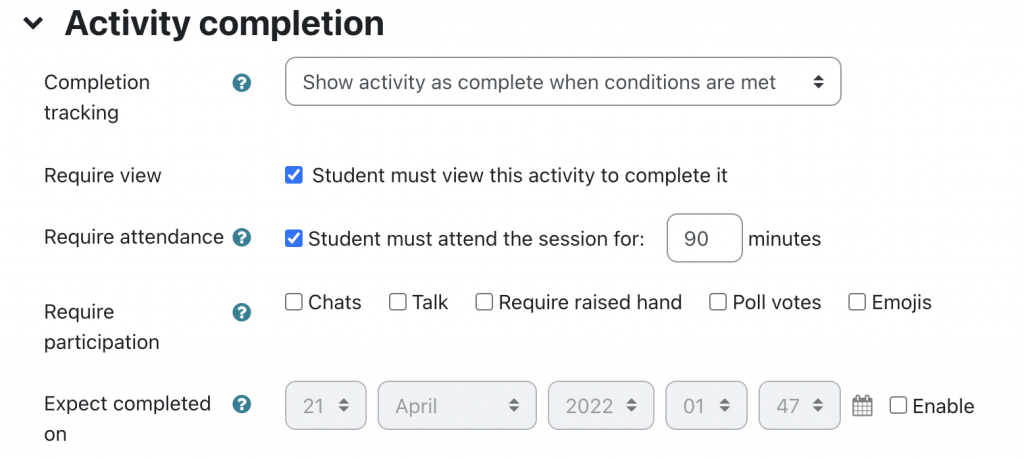Image resolution: width=1024 pixels, height=459 pixels.
Task: Enable the Chats participation checkbox
Action: 294,302
